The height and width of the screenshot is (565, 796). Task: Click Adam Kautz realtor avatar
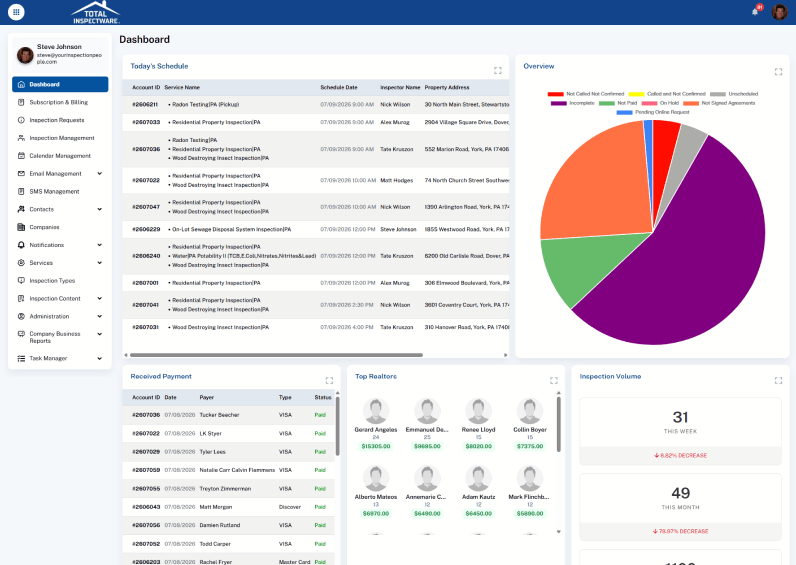[x=478, y=478]
